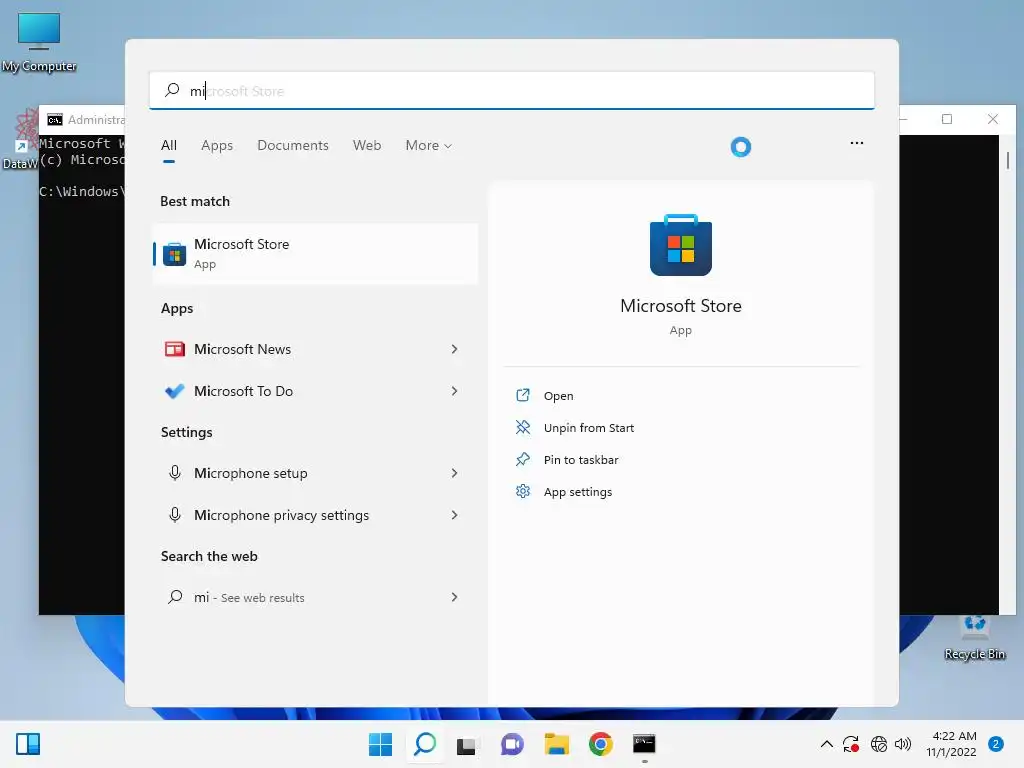
Task: Click the Search magnifier on taskbar
Action: [x=424, y=744]
